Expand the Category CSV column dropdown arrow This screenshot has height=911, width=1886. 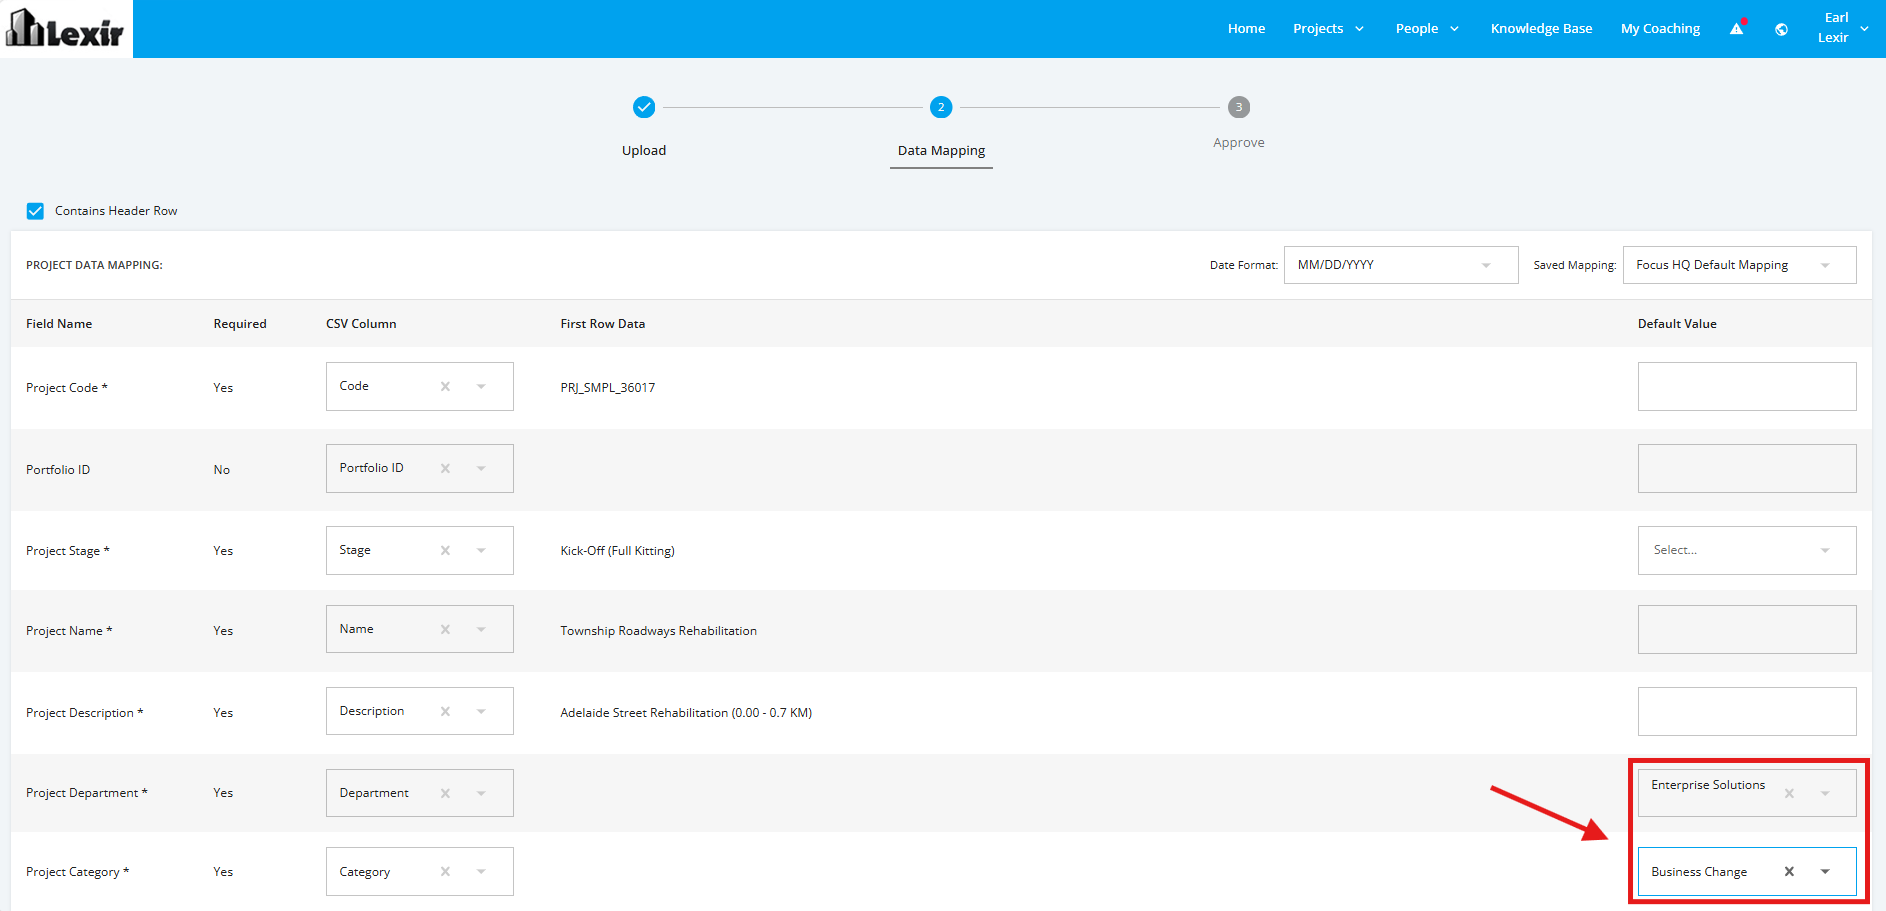click(x=481, y=871)
